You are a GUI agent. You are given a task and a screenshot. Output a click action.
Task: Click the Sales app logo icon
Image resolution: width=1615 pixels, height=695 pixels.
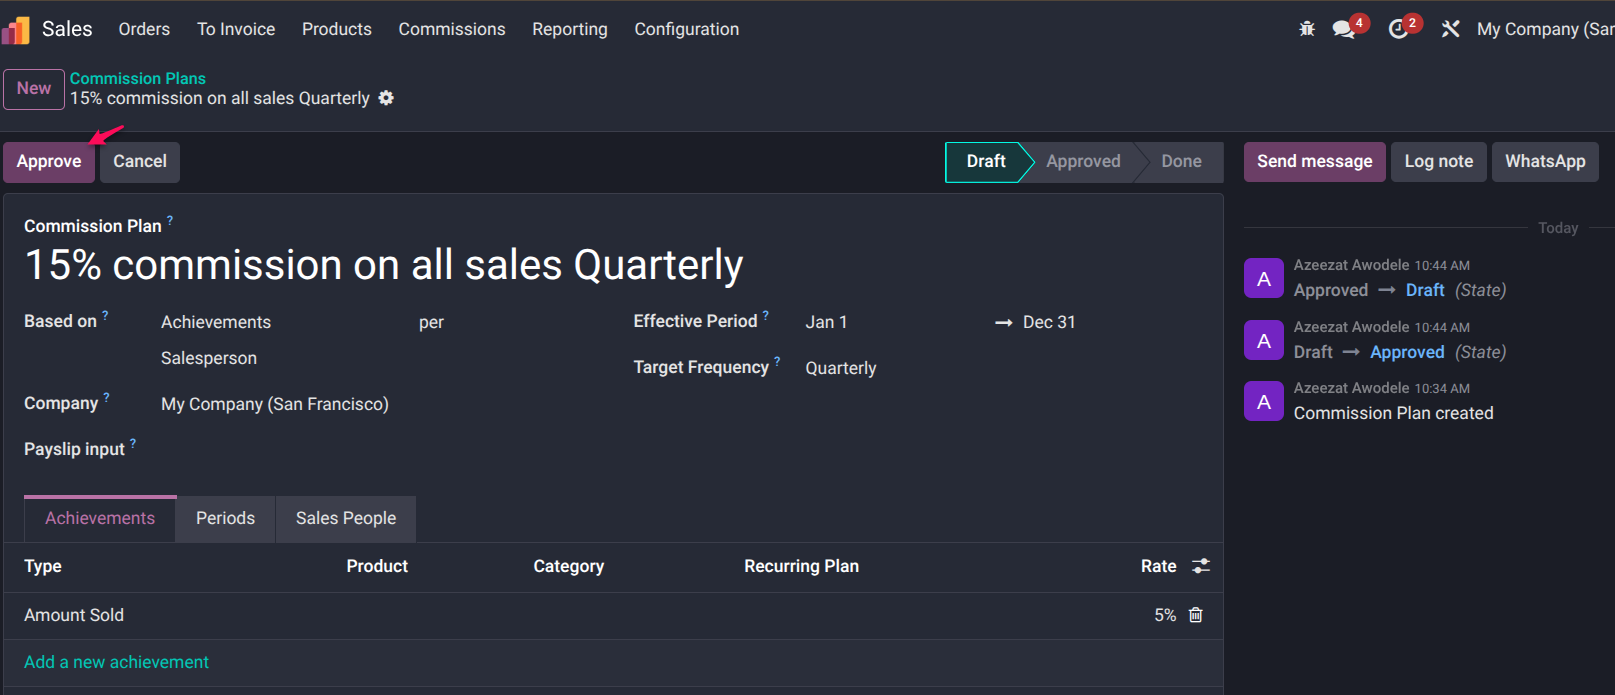16,30
